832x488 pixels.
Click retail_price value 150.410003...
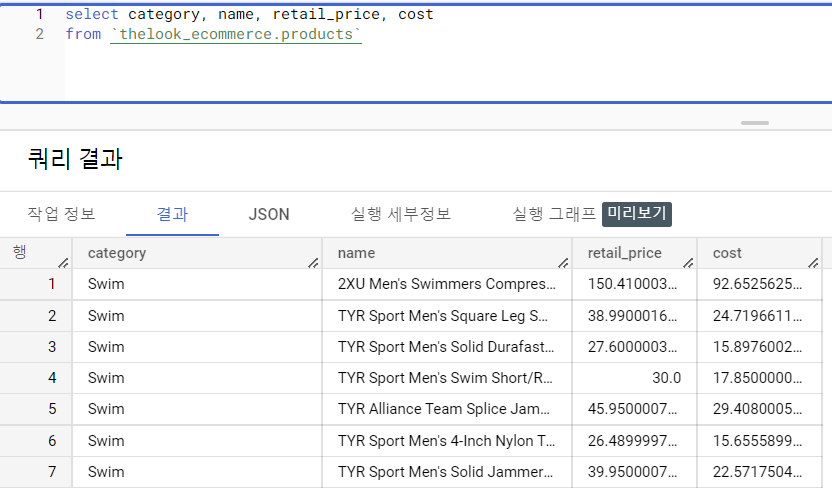(632, 284)
